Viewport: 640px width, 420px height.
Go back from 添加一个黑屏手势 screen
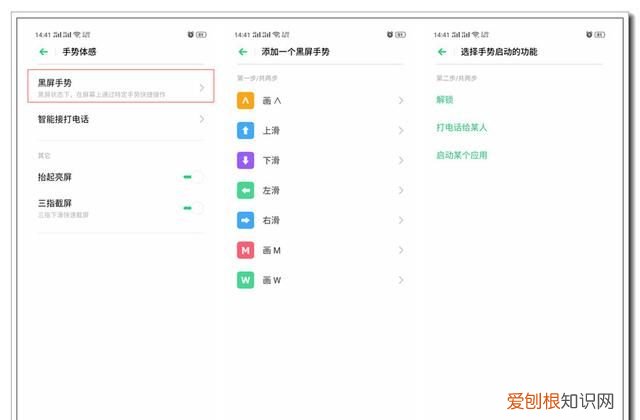tap(243, 51)
